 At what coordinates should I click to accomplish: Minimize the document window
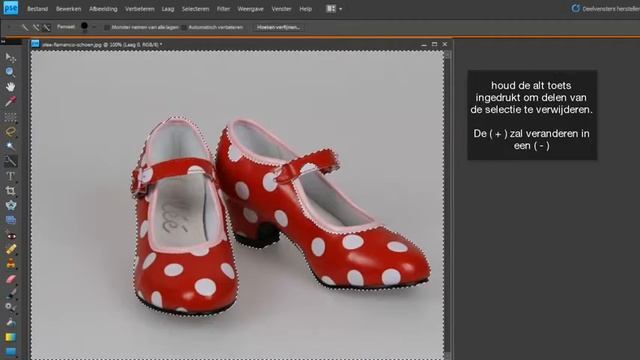point(424,44)
